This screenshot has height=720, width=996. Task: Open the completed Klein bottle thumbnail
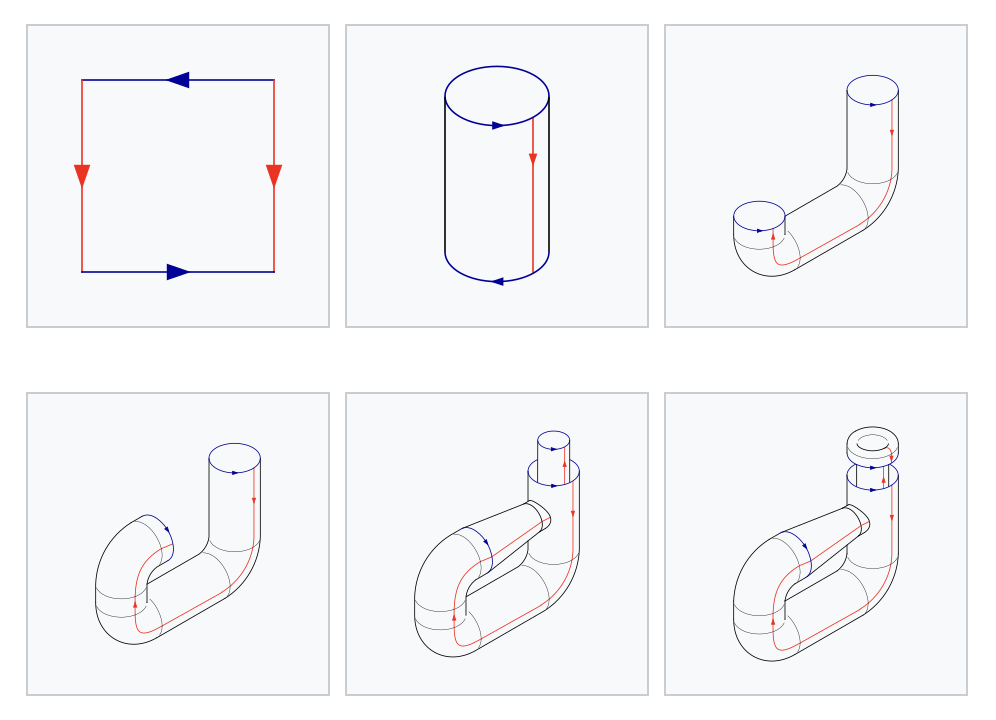coord(816,544)
